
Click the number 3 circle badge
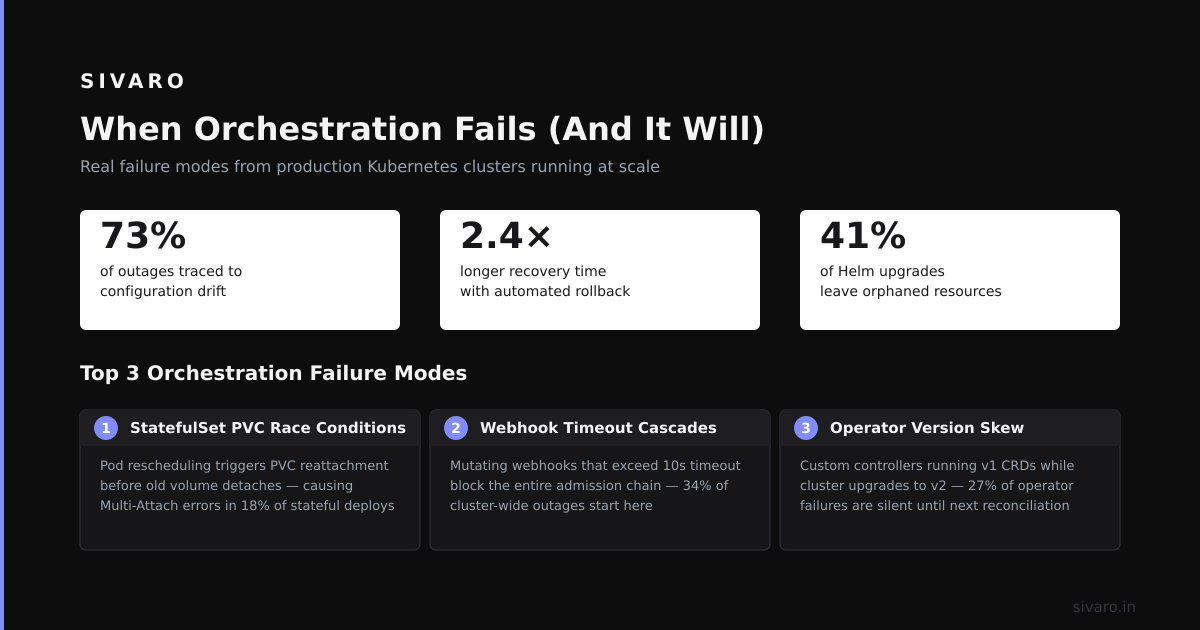point(806,428)
